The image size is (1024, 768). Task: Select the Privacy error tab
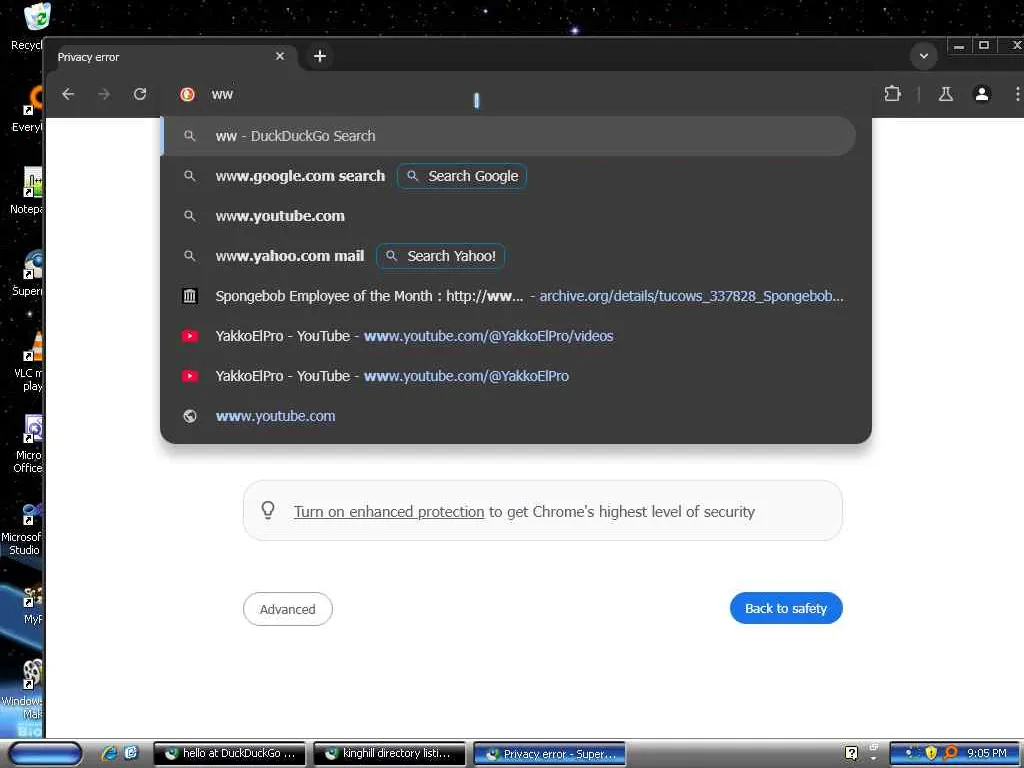pyautogui.click(x=170, y=57)
